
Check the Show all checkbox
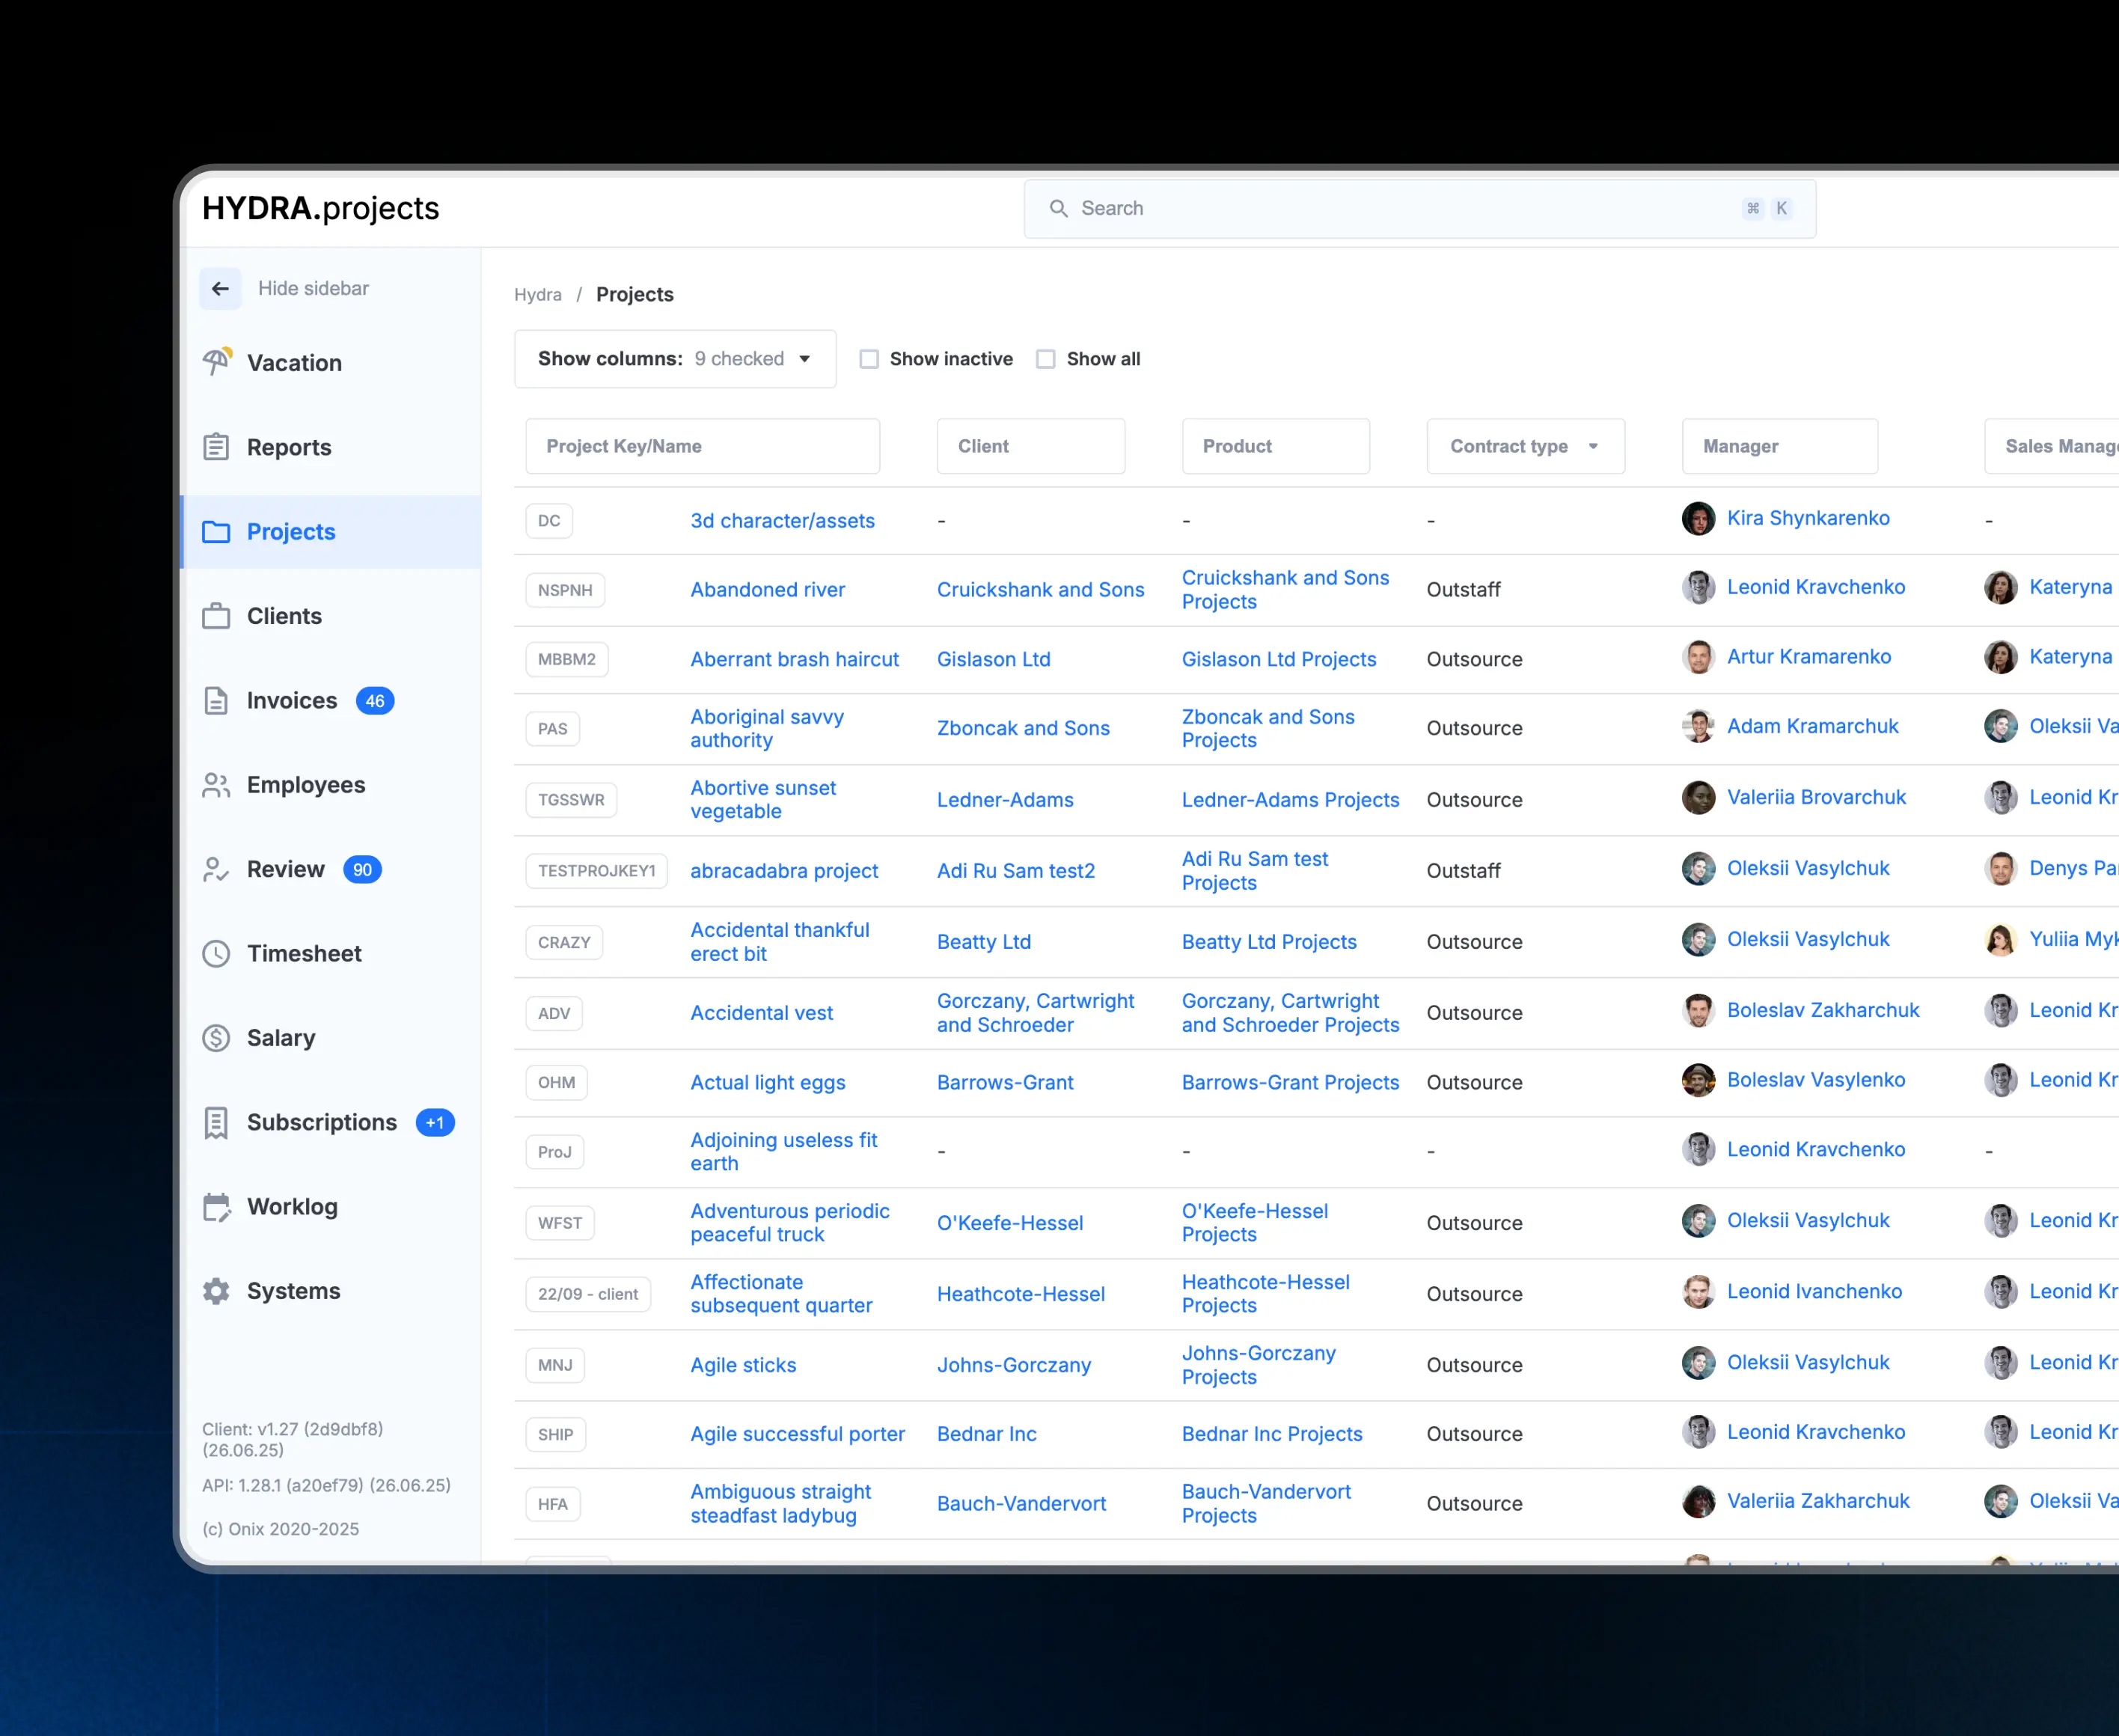pos(1046,359)
